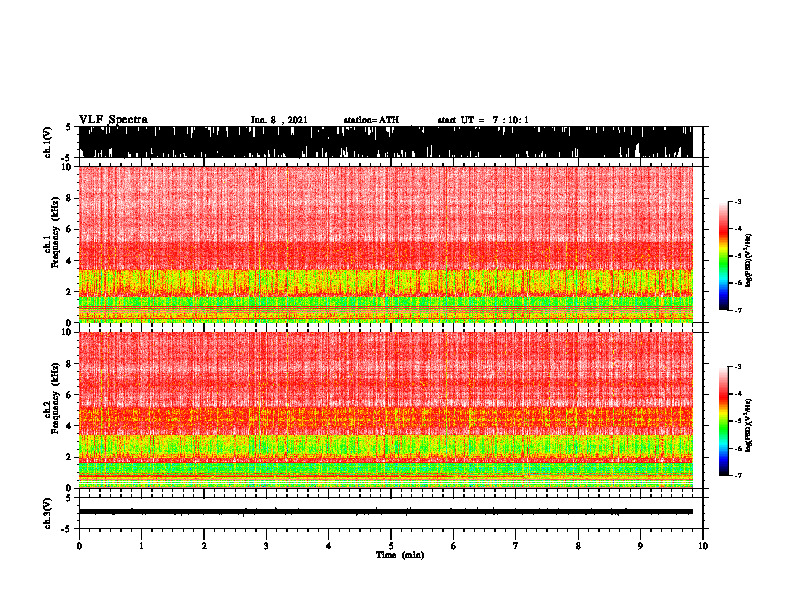Click the time axis tick label "4"
The width and height of the screenshot is (792, 612).
(x=329, y=546)
